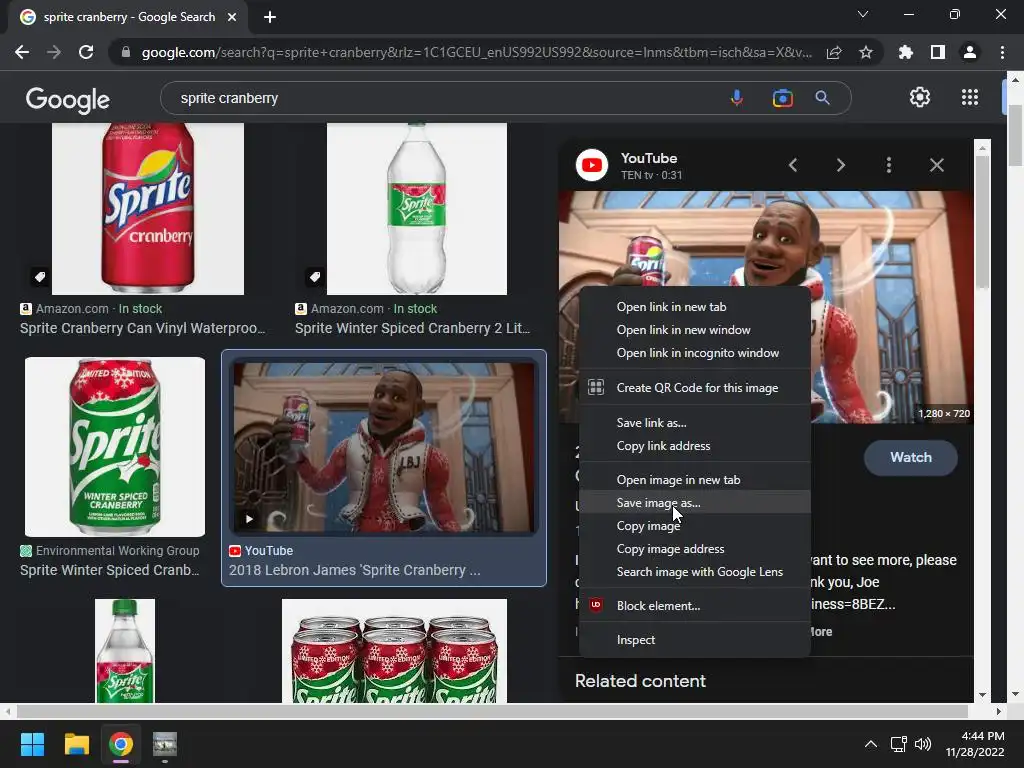The height and width of the screenshot is (768, 1024).
Task: Open preview panel more options menu
Action: pos(888,165)
